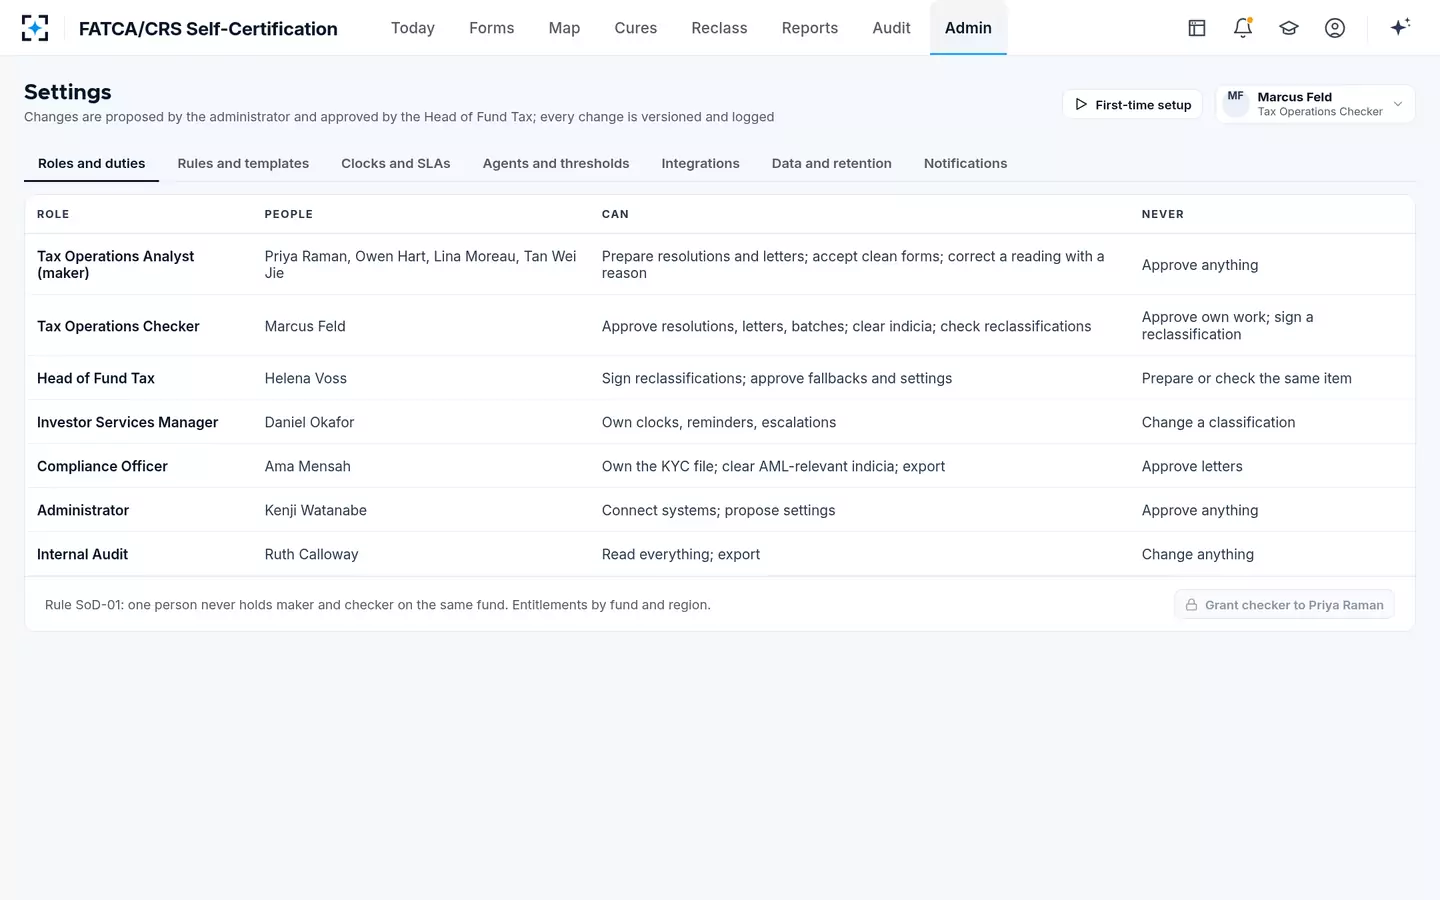Click Ama Mensah in the People column
This screenshot has width=1440, height=900.
pos(308,466)
